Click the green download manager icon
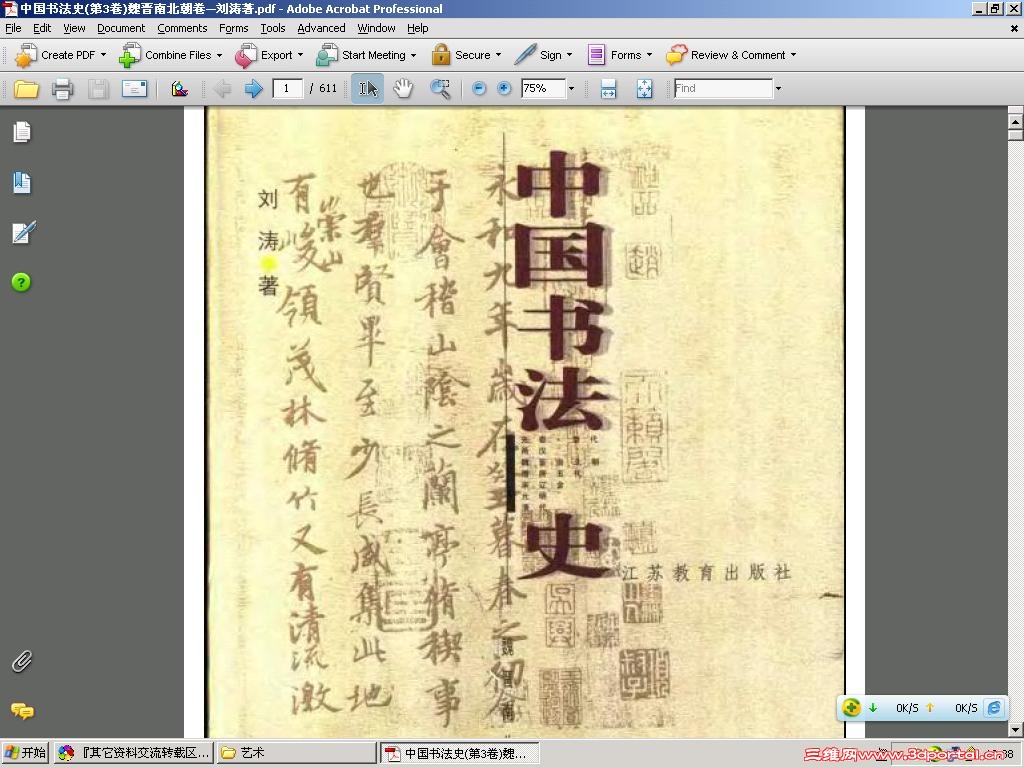The height and width of the screenshot is (768, 1024). click(x=851, y=707)
